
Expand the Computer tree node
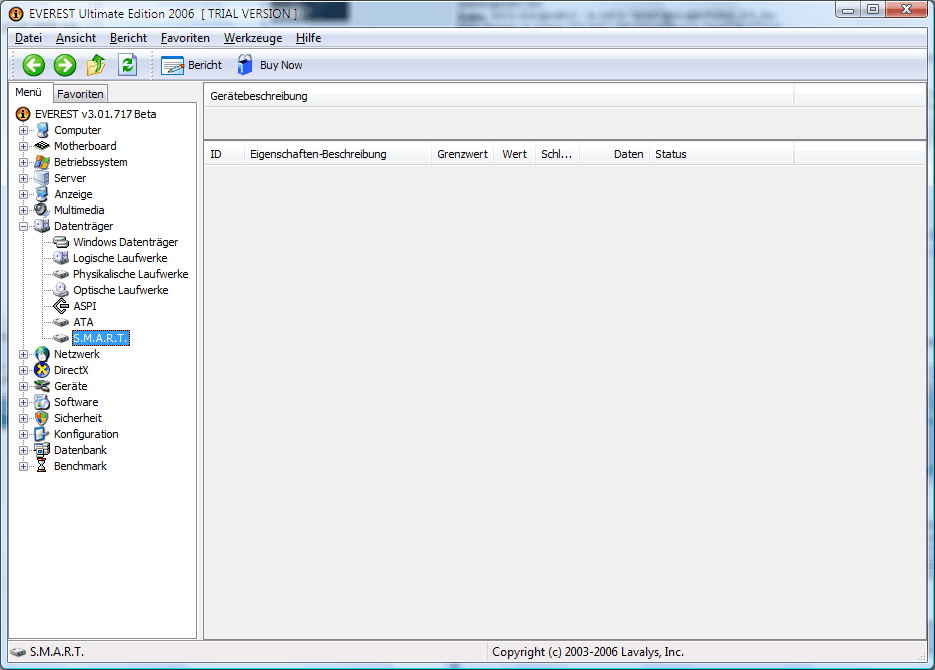[x=23, y=130]
